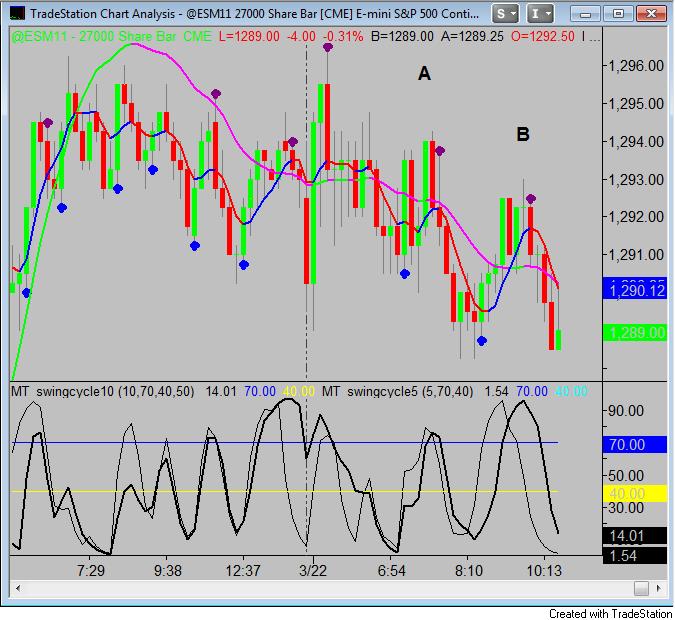Click the purple swing-high dot above the 1,296 bar
The image size is (675, 620).
pos(328,47)
